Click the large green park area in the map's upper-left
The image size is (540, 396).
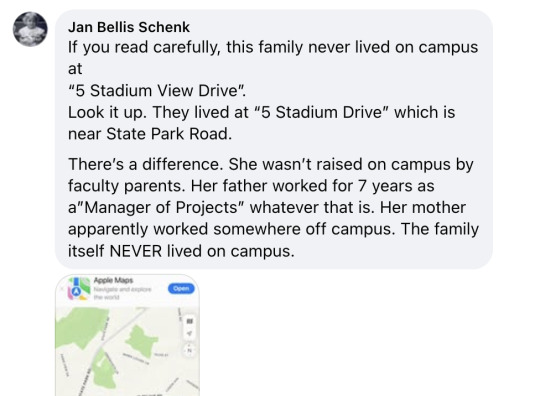(x=81, y=325)
